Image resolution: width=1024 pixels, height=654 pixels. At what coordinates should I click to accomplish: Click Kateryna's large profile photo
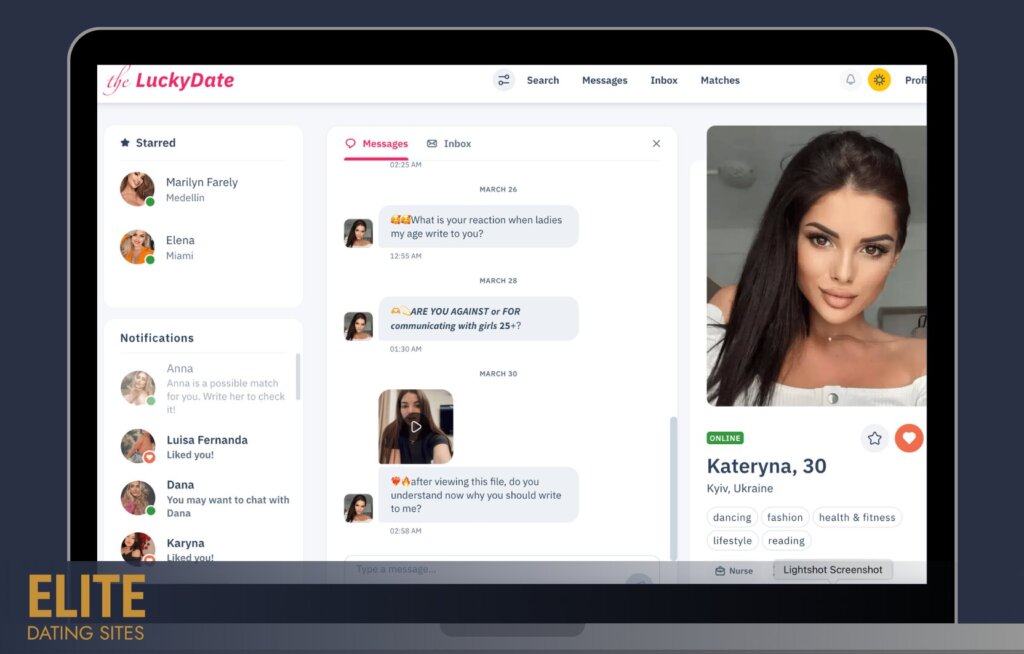[x=815, y=265]
